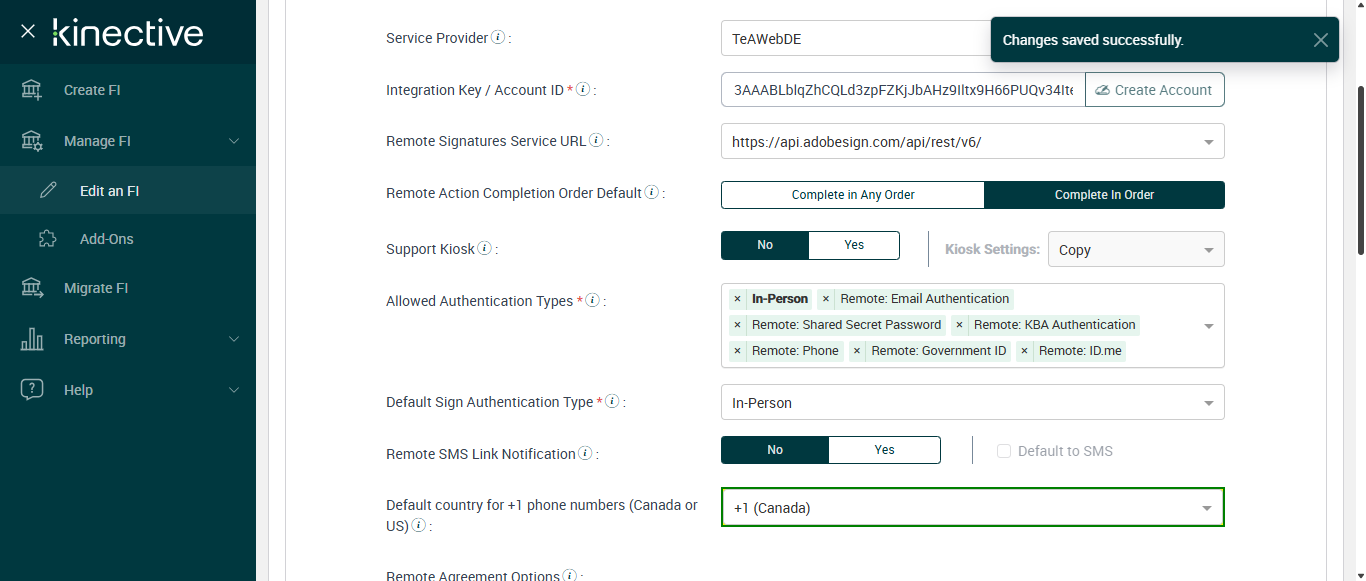Click the Reporting bar chart icon
This screenshot has width=1366, height=581.
(x=32, y=339)
